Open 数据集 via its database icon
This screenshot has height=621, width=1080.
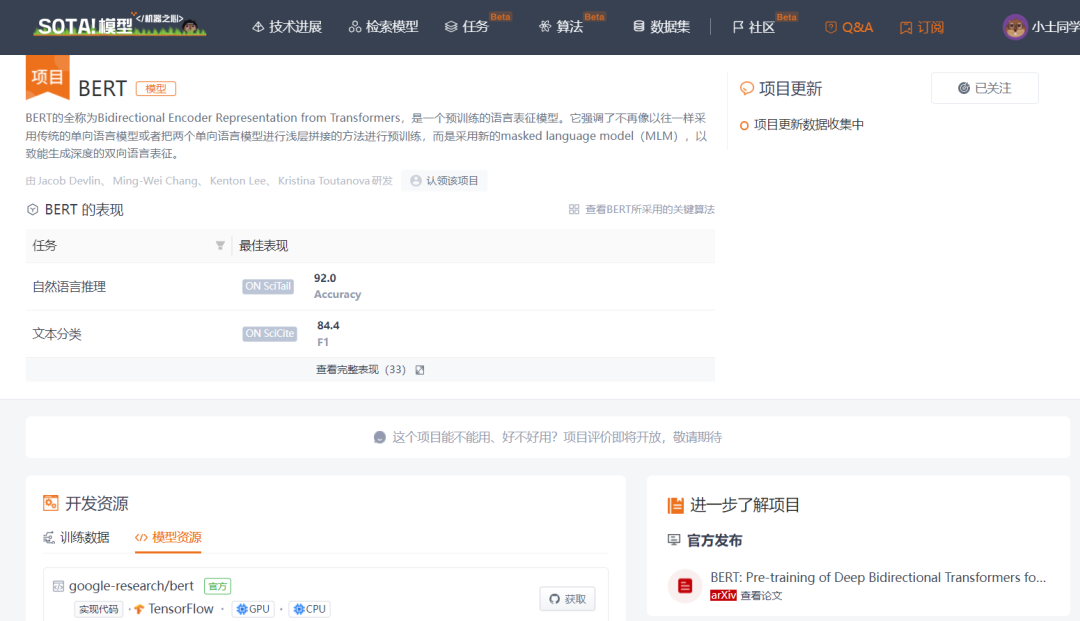[x=637, y=27]
